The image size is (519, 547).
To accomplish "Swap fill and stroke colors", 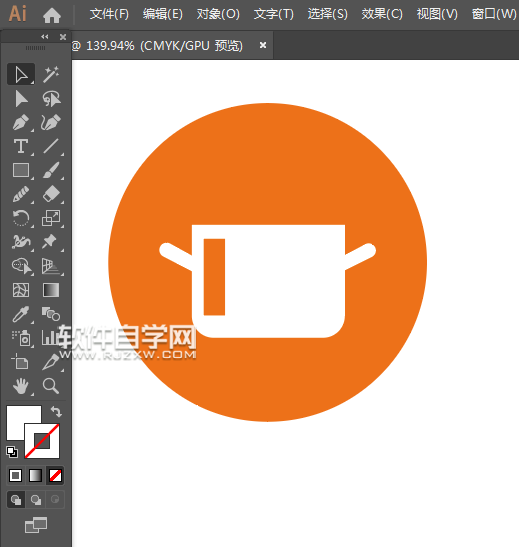I will 56,411.
